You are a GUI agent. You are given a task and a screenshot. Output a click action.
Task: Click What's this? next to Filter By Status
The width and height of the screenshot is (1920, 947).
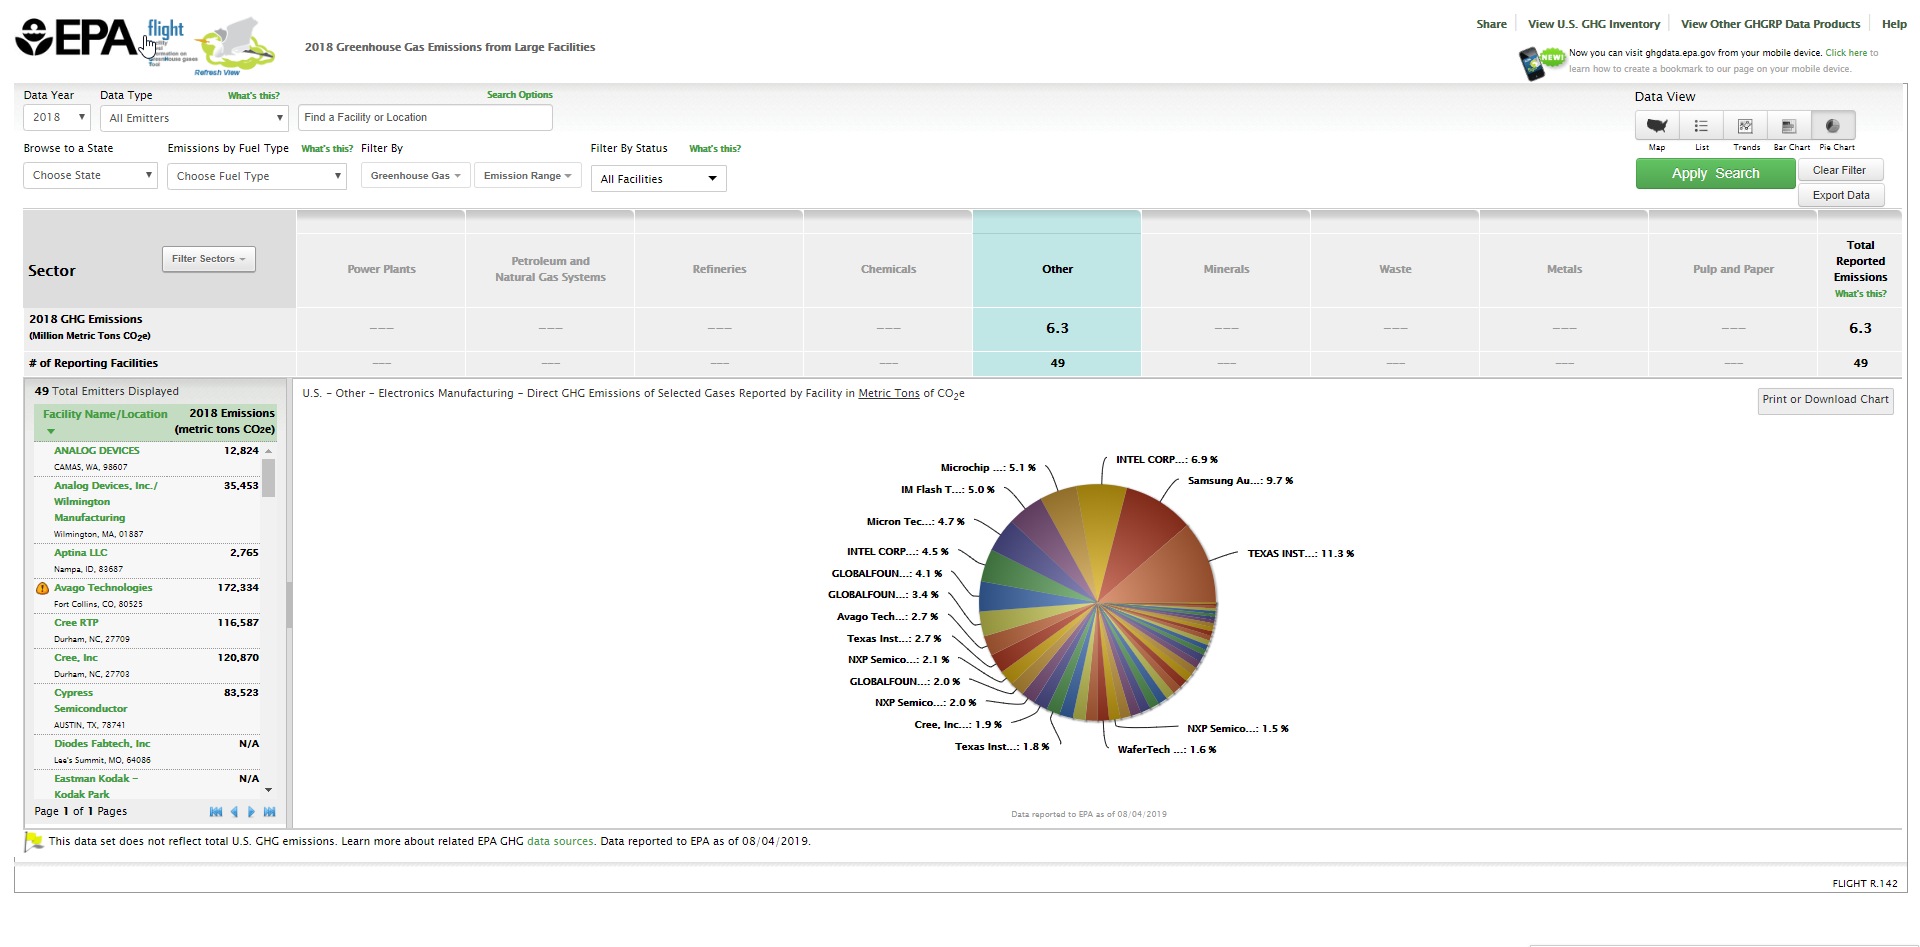[714, 149]
